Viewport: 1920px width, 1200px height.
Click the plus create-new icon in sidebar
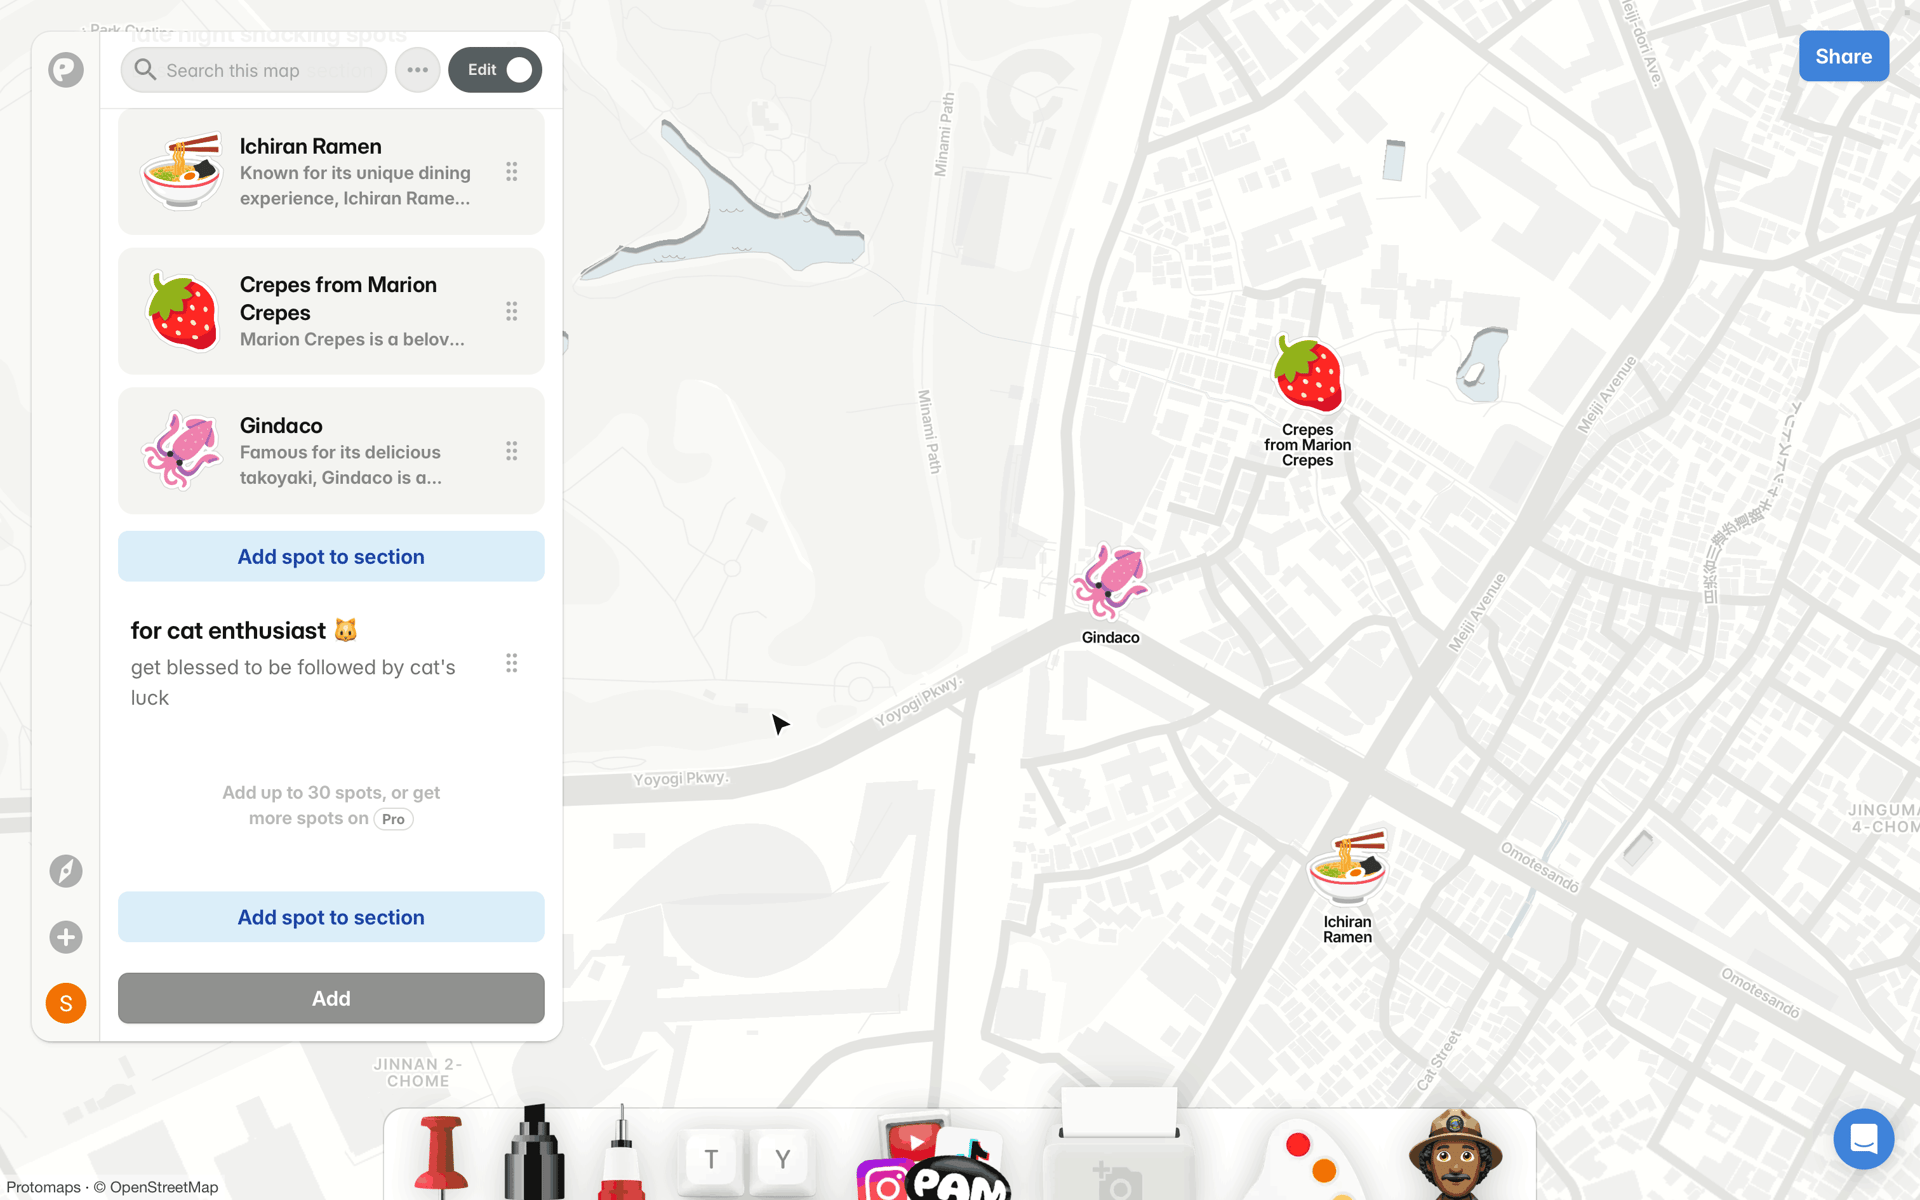pyautogui.click(x=66, y=937)
